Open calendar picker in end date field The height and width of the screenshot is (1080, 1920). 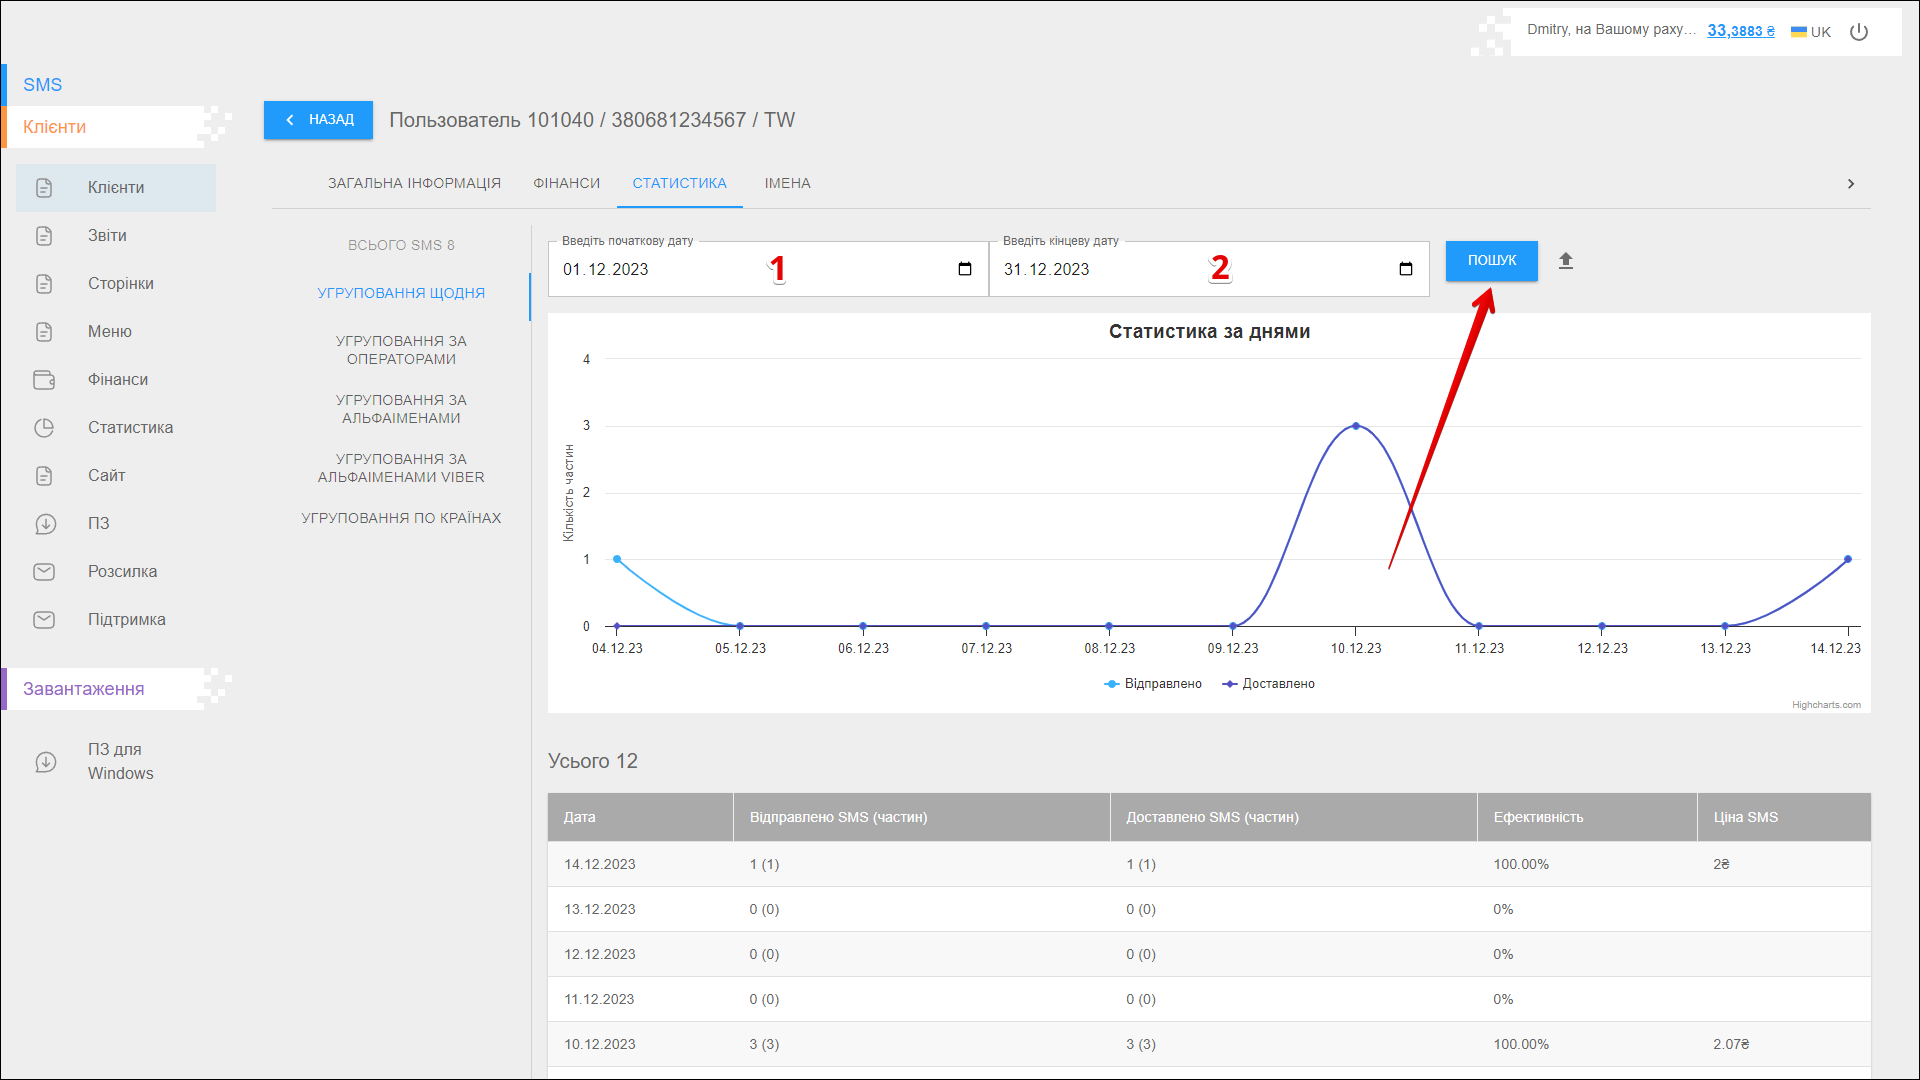(1405, 269)
